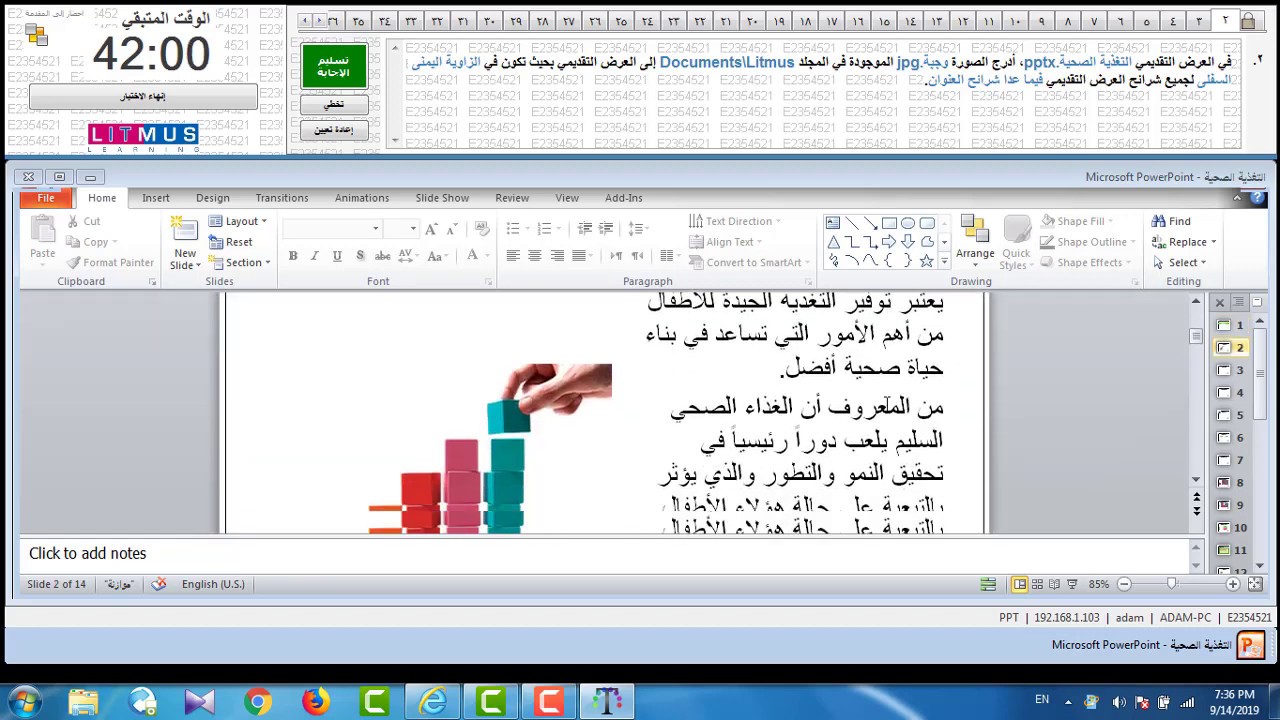This screenshot has width=1280, height=720.
Task: Select the Text Box shape
Action: coord(833,223)
